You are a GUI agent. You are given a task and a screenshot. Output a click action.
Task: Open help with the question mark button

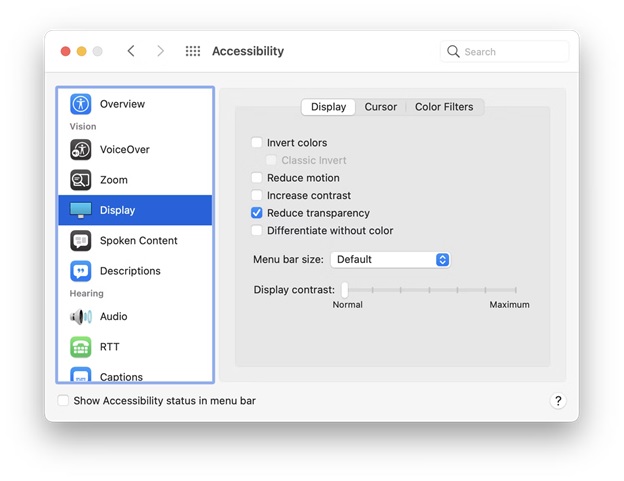click(x=558, y=401)
